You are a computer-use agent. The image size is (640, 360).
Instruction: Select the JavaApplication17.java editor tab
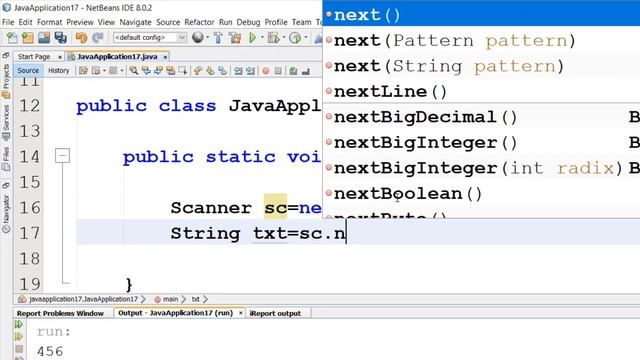pyautogui.click(x=117, y=56)
